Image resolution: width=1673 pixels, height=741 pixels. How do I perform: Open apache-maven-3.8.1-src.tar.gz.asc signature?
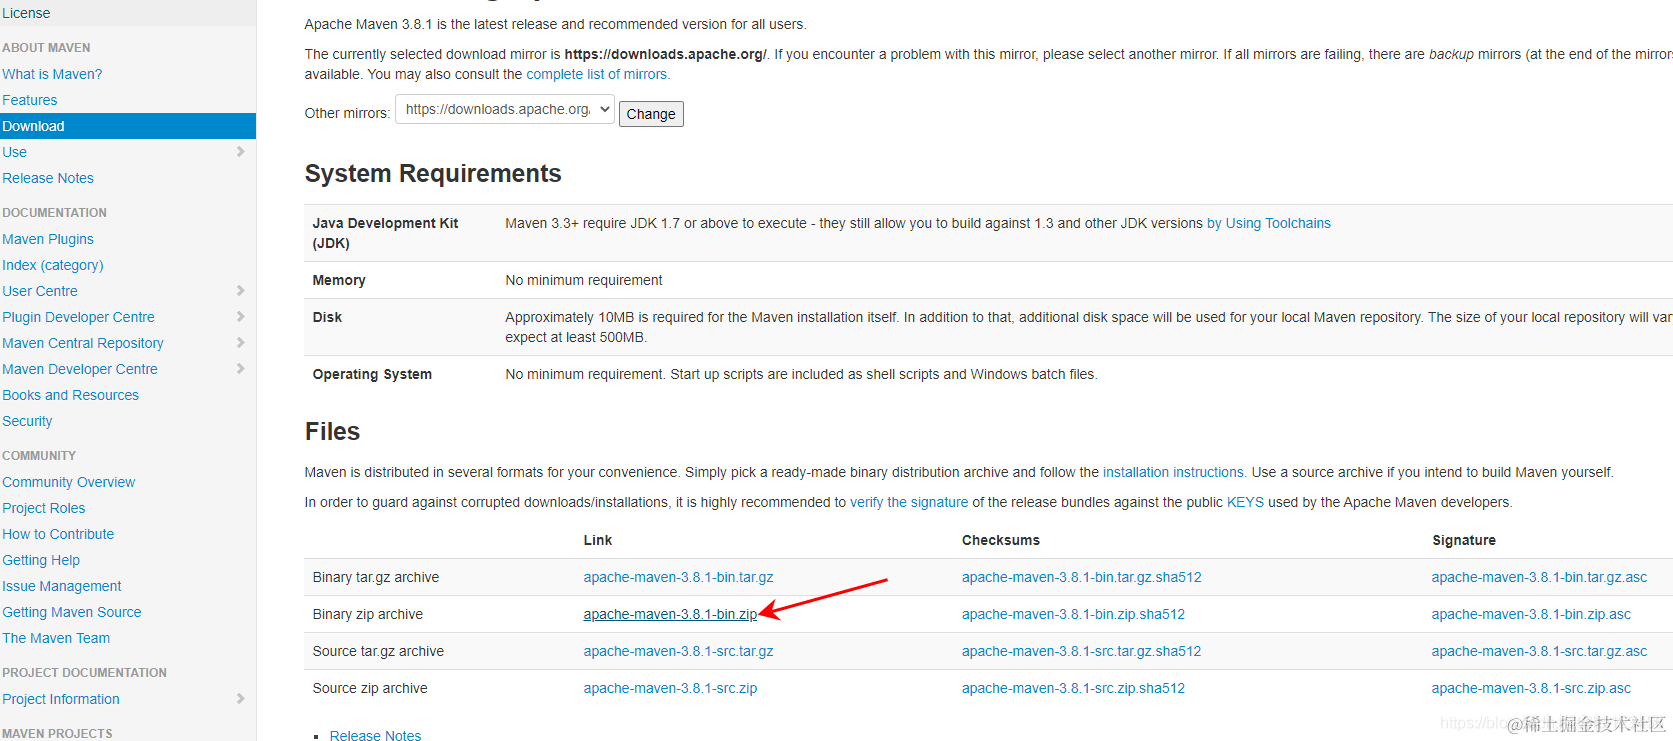(1539, 651)
